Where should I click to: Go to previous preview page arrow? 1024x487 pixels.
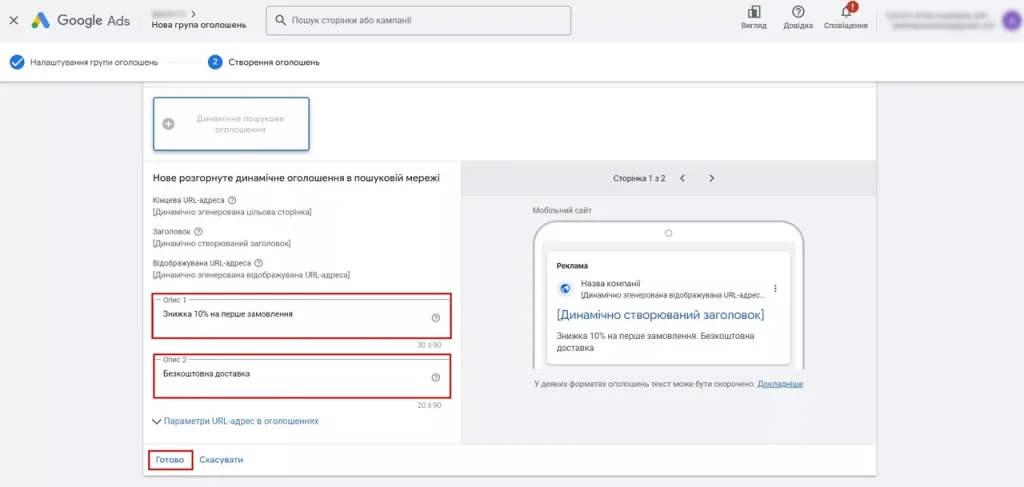tap(682, 178)
